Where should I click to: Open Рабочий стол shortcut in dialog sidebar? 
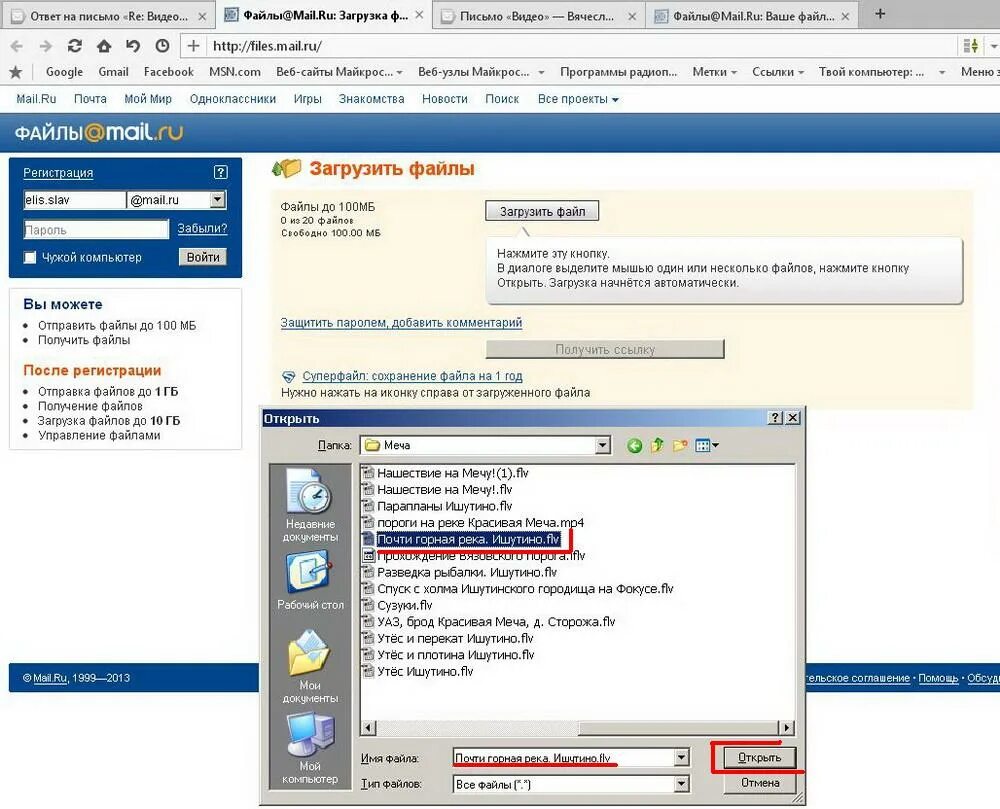310,580
